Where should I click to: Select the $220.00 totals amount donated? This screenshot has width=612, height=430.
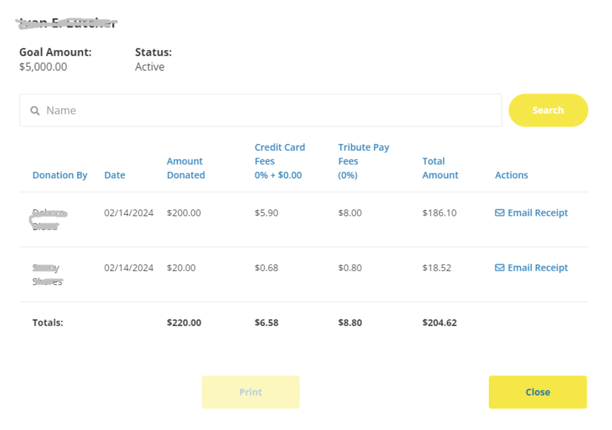[x=184, y=323]
